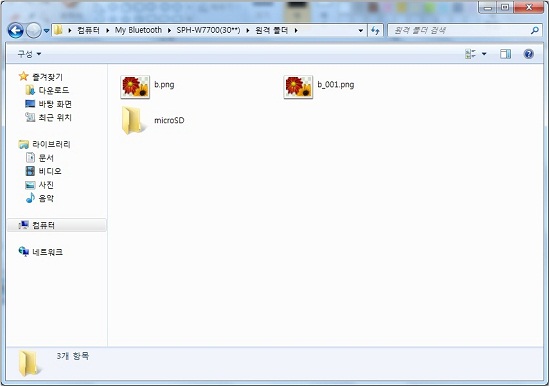Click the change view icon

pos(470,54)
